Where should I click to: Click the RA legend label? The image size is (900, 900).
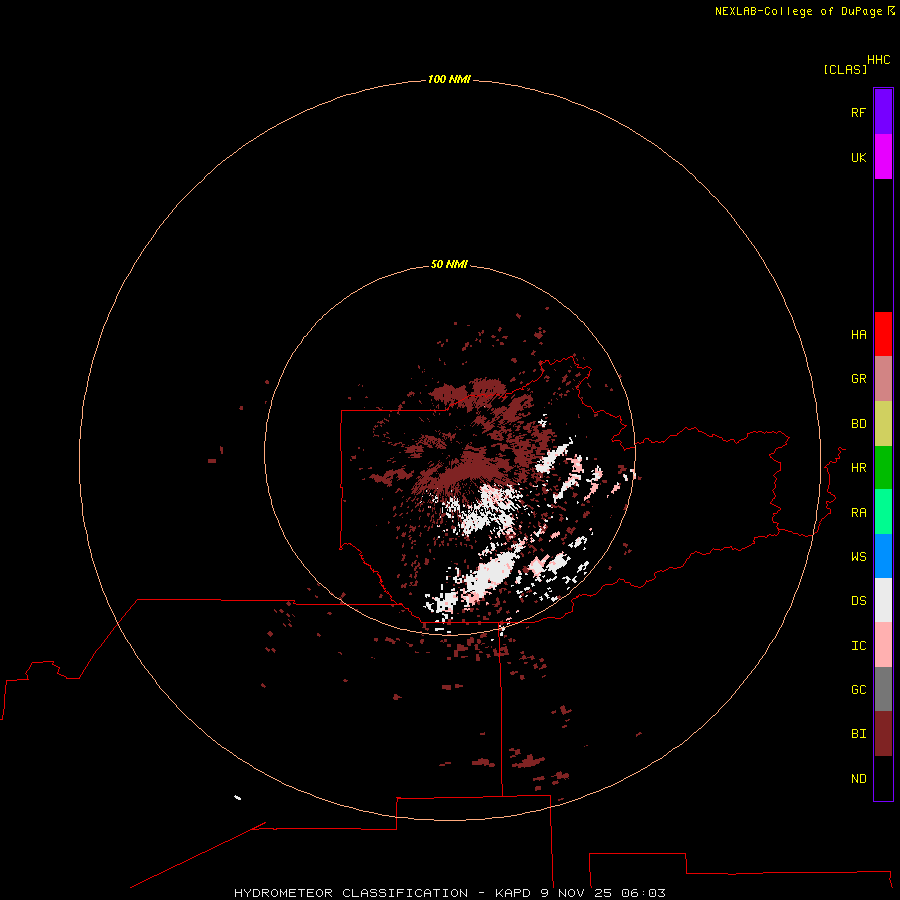[x=858, y=513]
